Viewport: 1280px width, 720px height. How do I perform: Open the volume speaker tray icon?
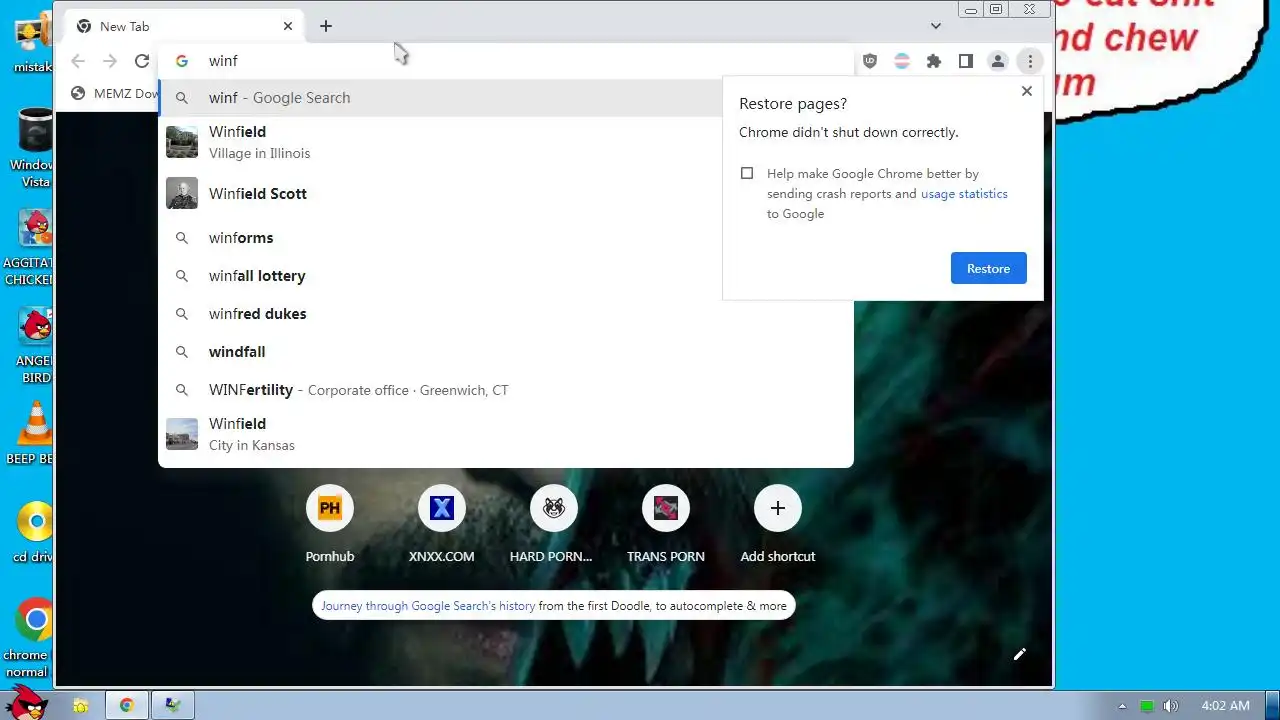tap(1171, 706)
